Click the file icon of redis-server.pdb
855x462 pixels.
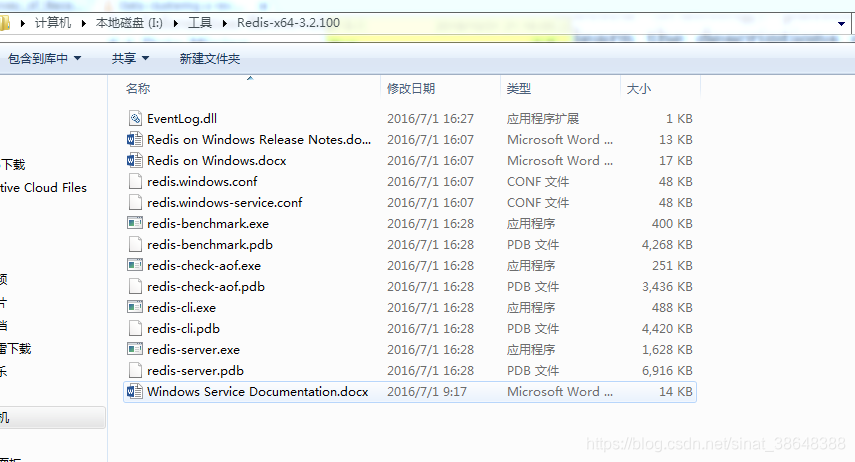[x=135, y=370]
